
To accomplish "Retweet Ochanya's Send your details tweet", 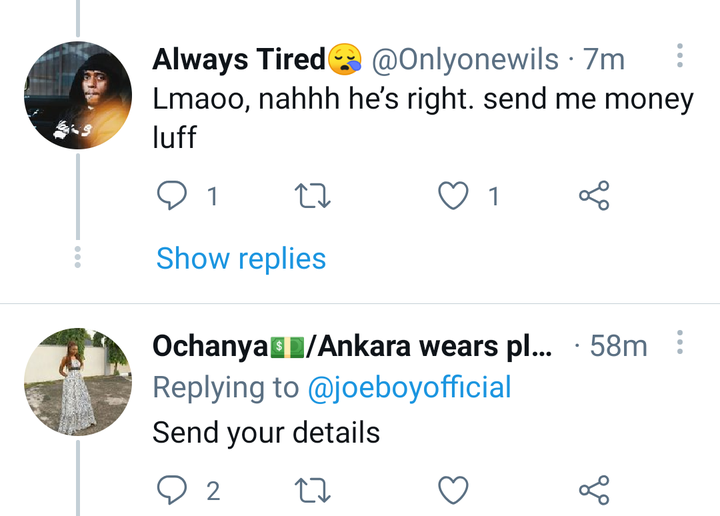I will pos(312,490).
